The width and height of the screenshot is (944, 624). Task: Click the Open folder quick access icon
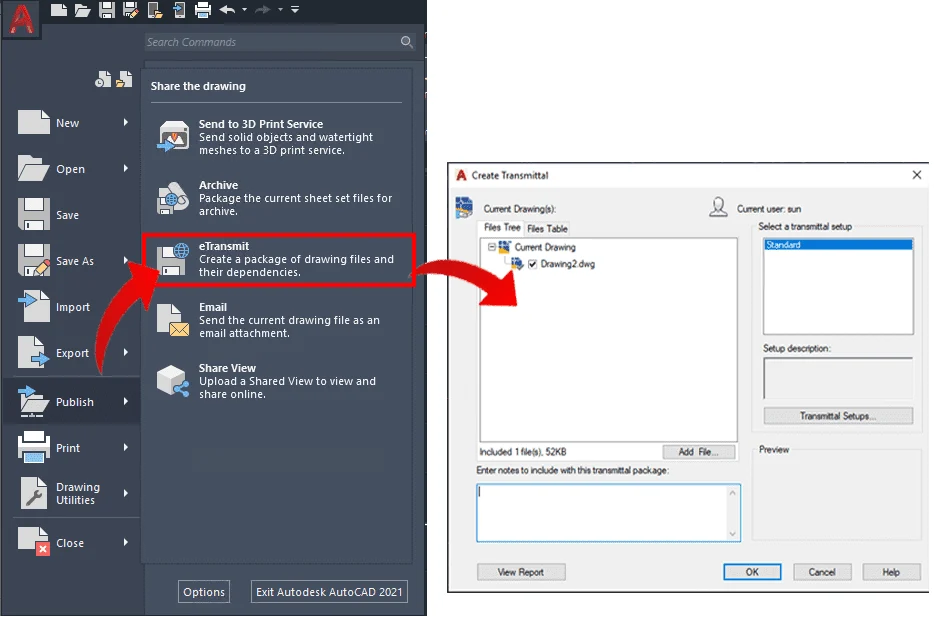tap(82, 10)
